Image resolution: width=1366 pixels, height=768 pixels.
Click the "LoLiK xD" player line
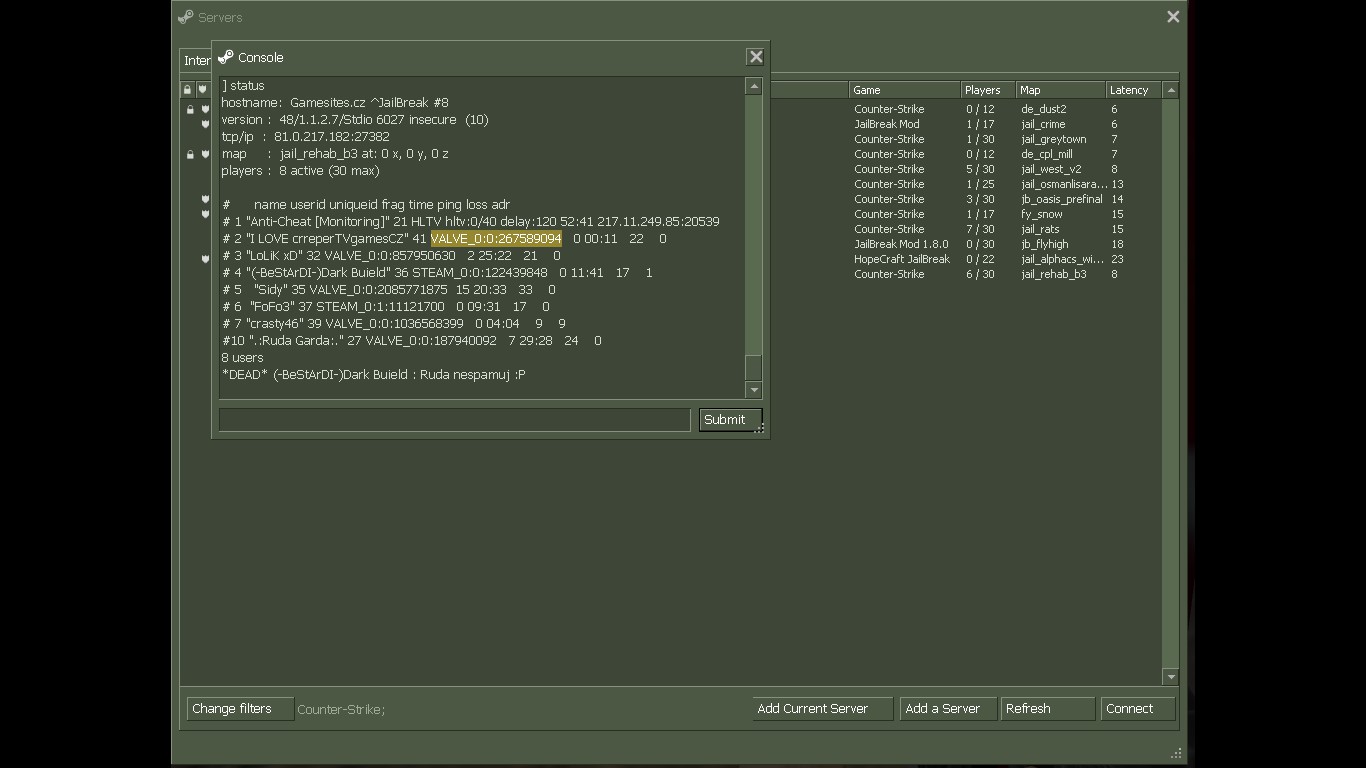[391, 256]
